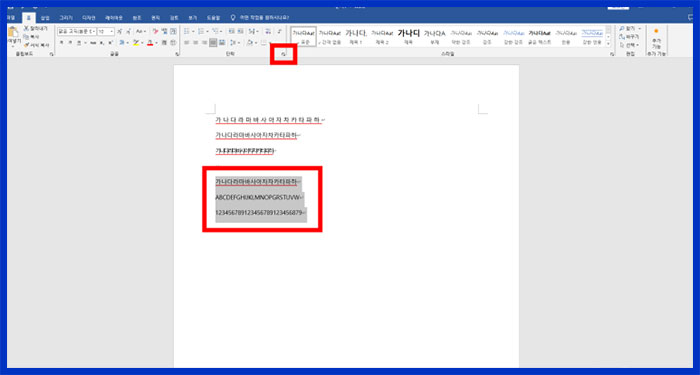The image size is (700, 375).
Task: Open the line spacing dropdown
Action: tap(239, 42)
